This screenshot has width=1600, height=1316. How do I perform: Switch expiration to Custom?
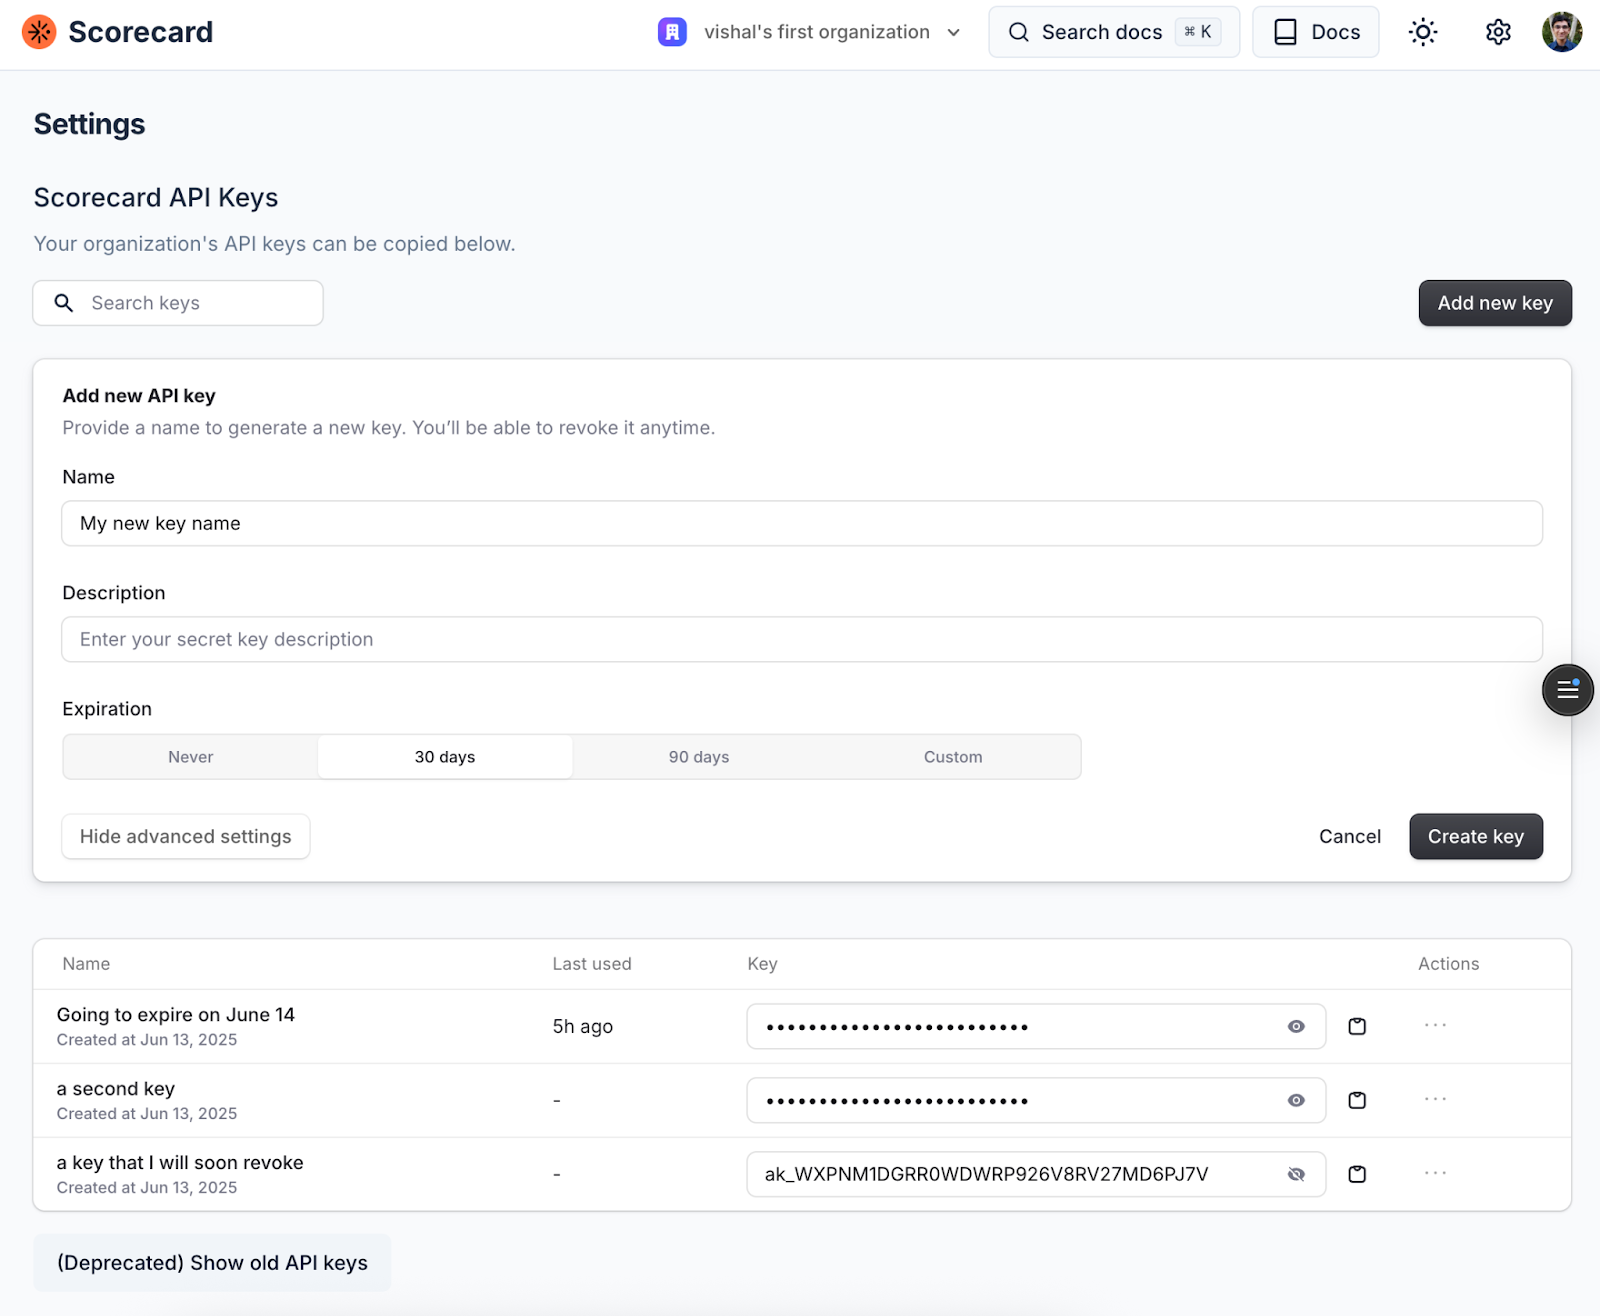click(x=952, y=757)
